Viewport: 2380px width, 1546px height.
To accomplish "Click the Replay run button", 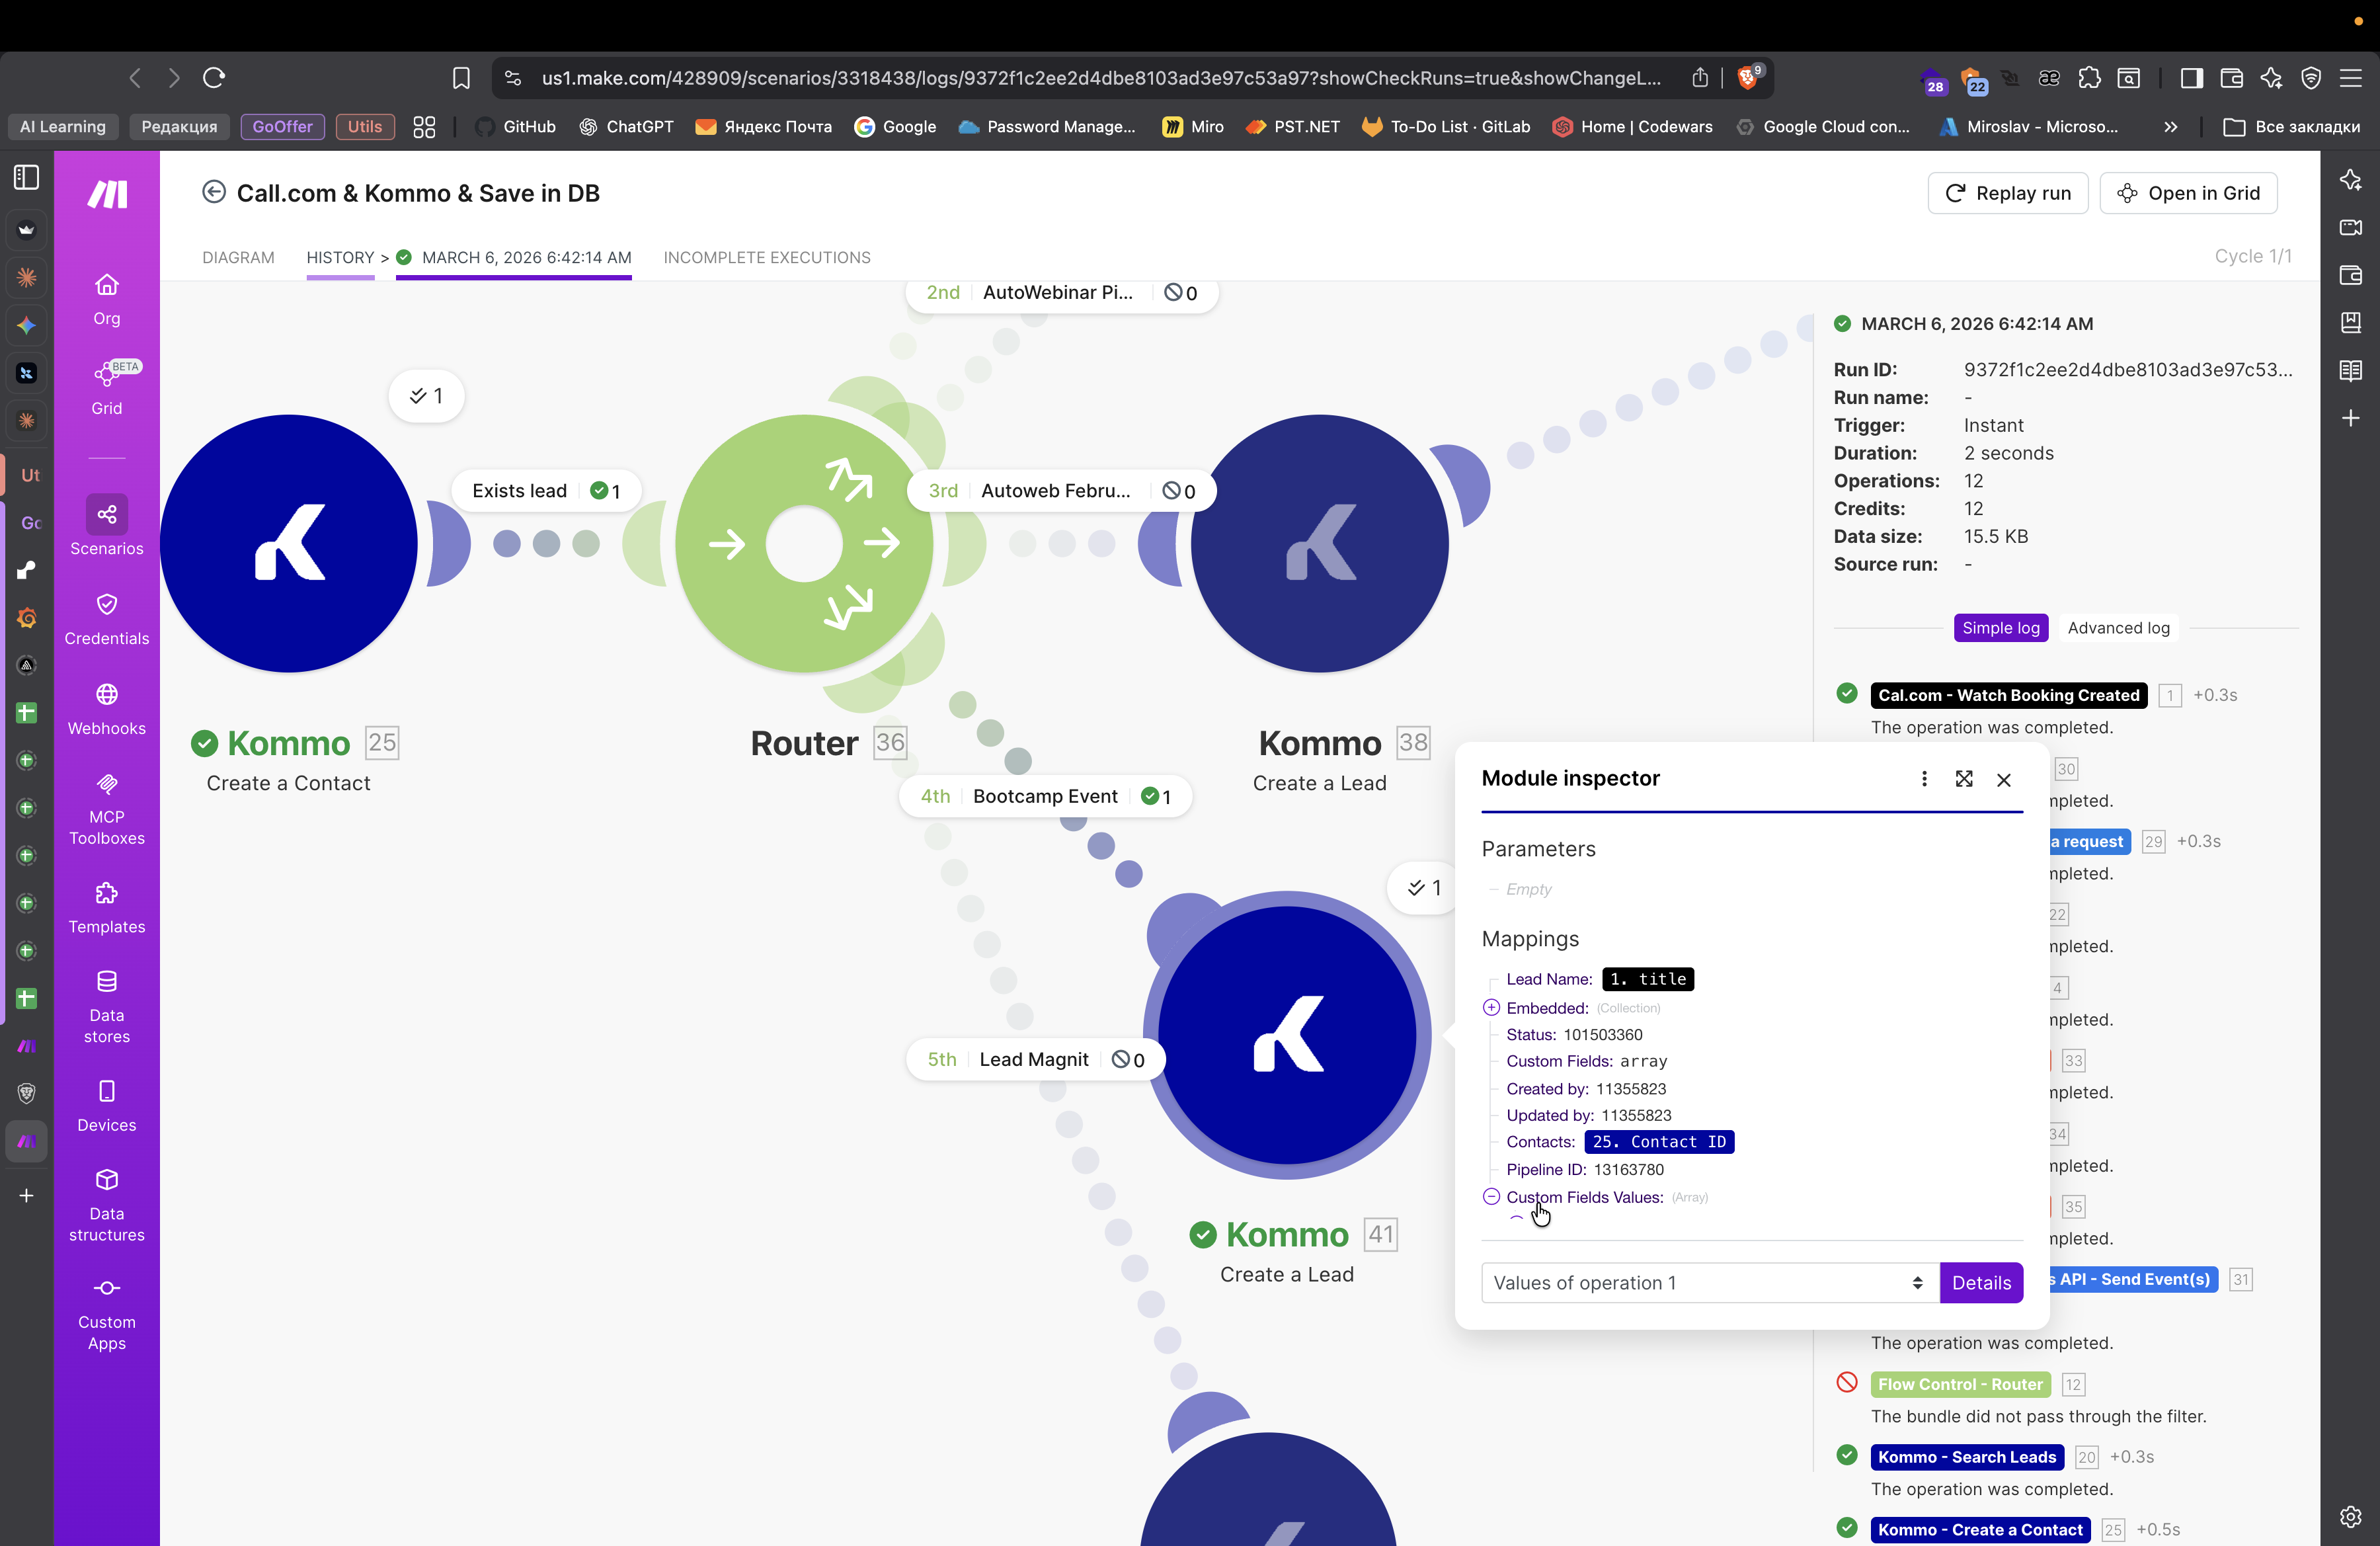I will (x=2007, y=193).
